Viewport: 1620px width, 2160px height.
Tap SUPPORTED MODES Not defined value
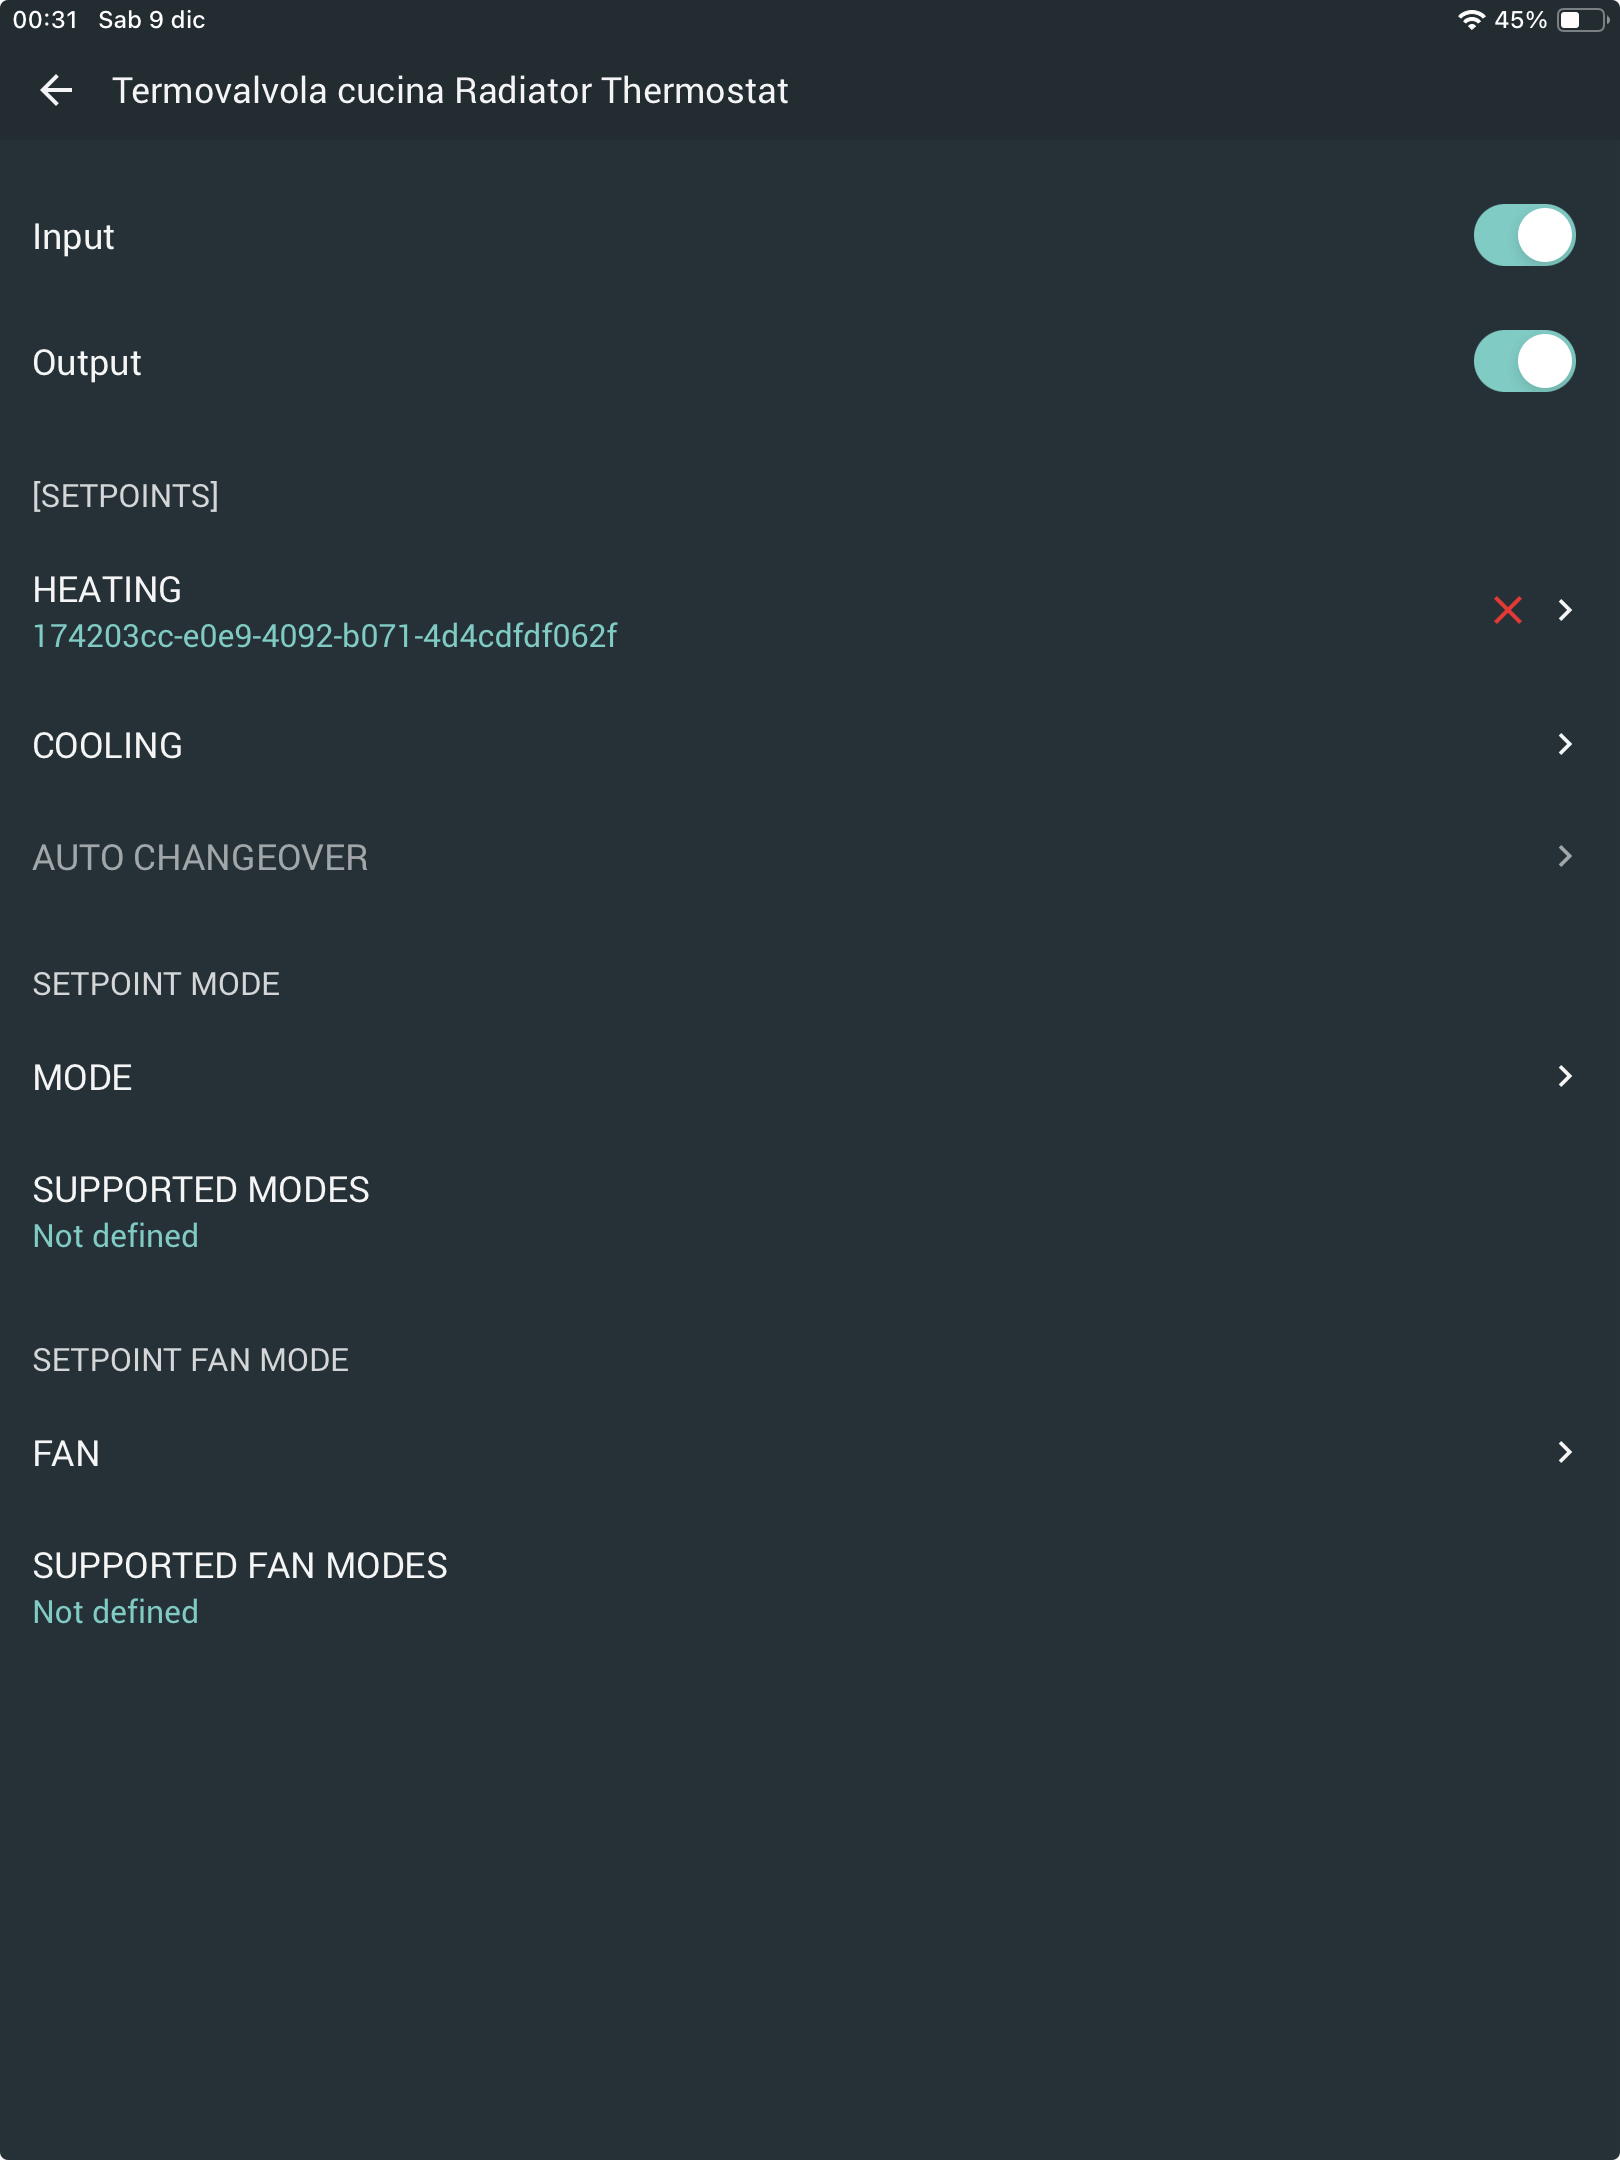coord(116,1236)
